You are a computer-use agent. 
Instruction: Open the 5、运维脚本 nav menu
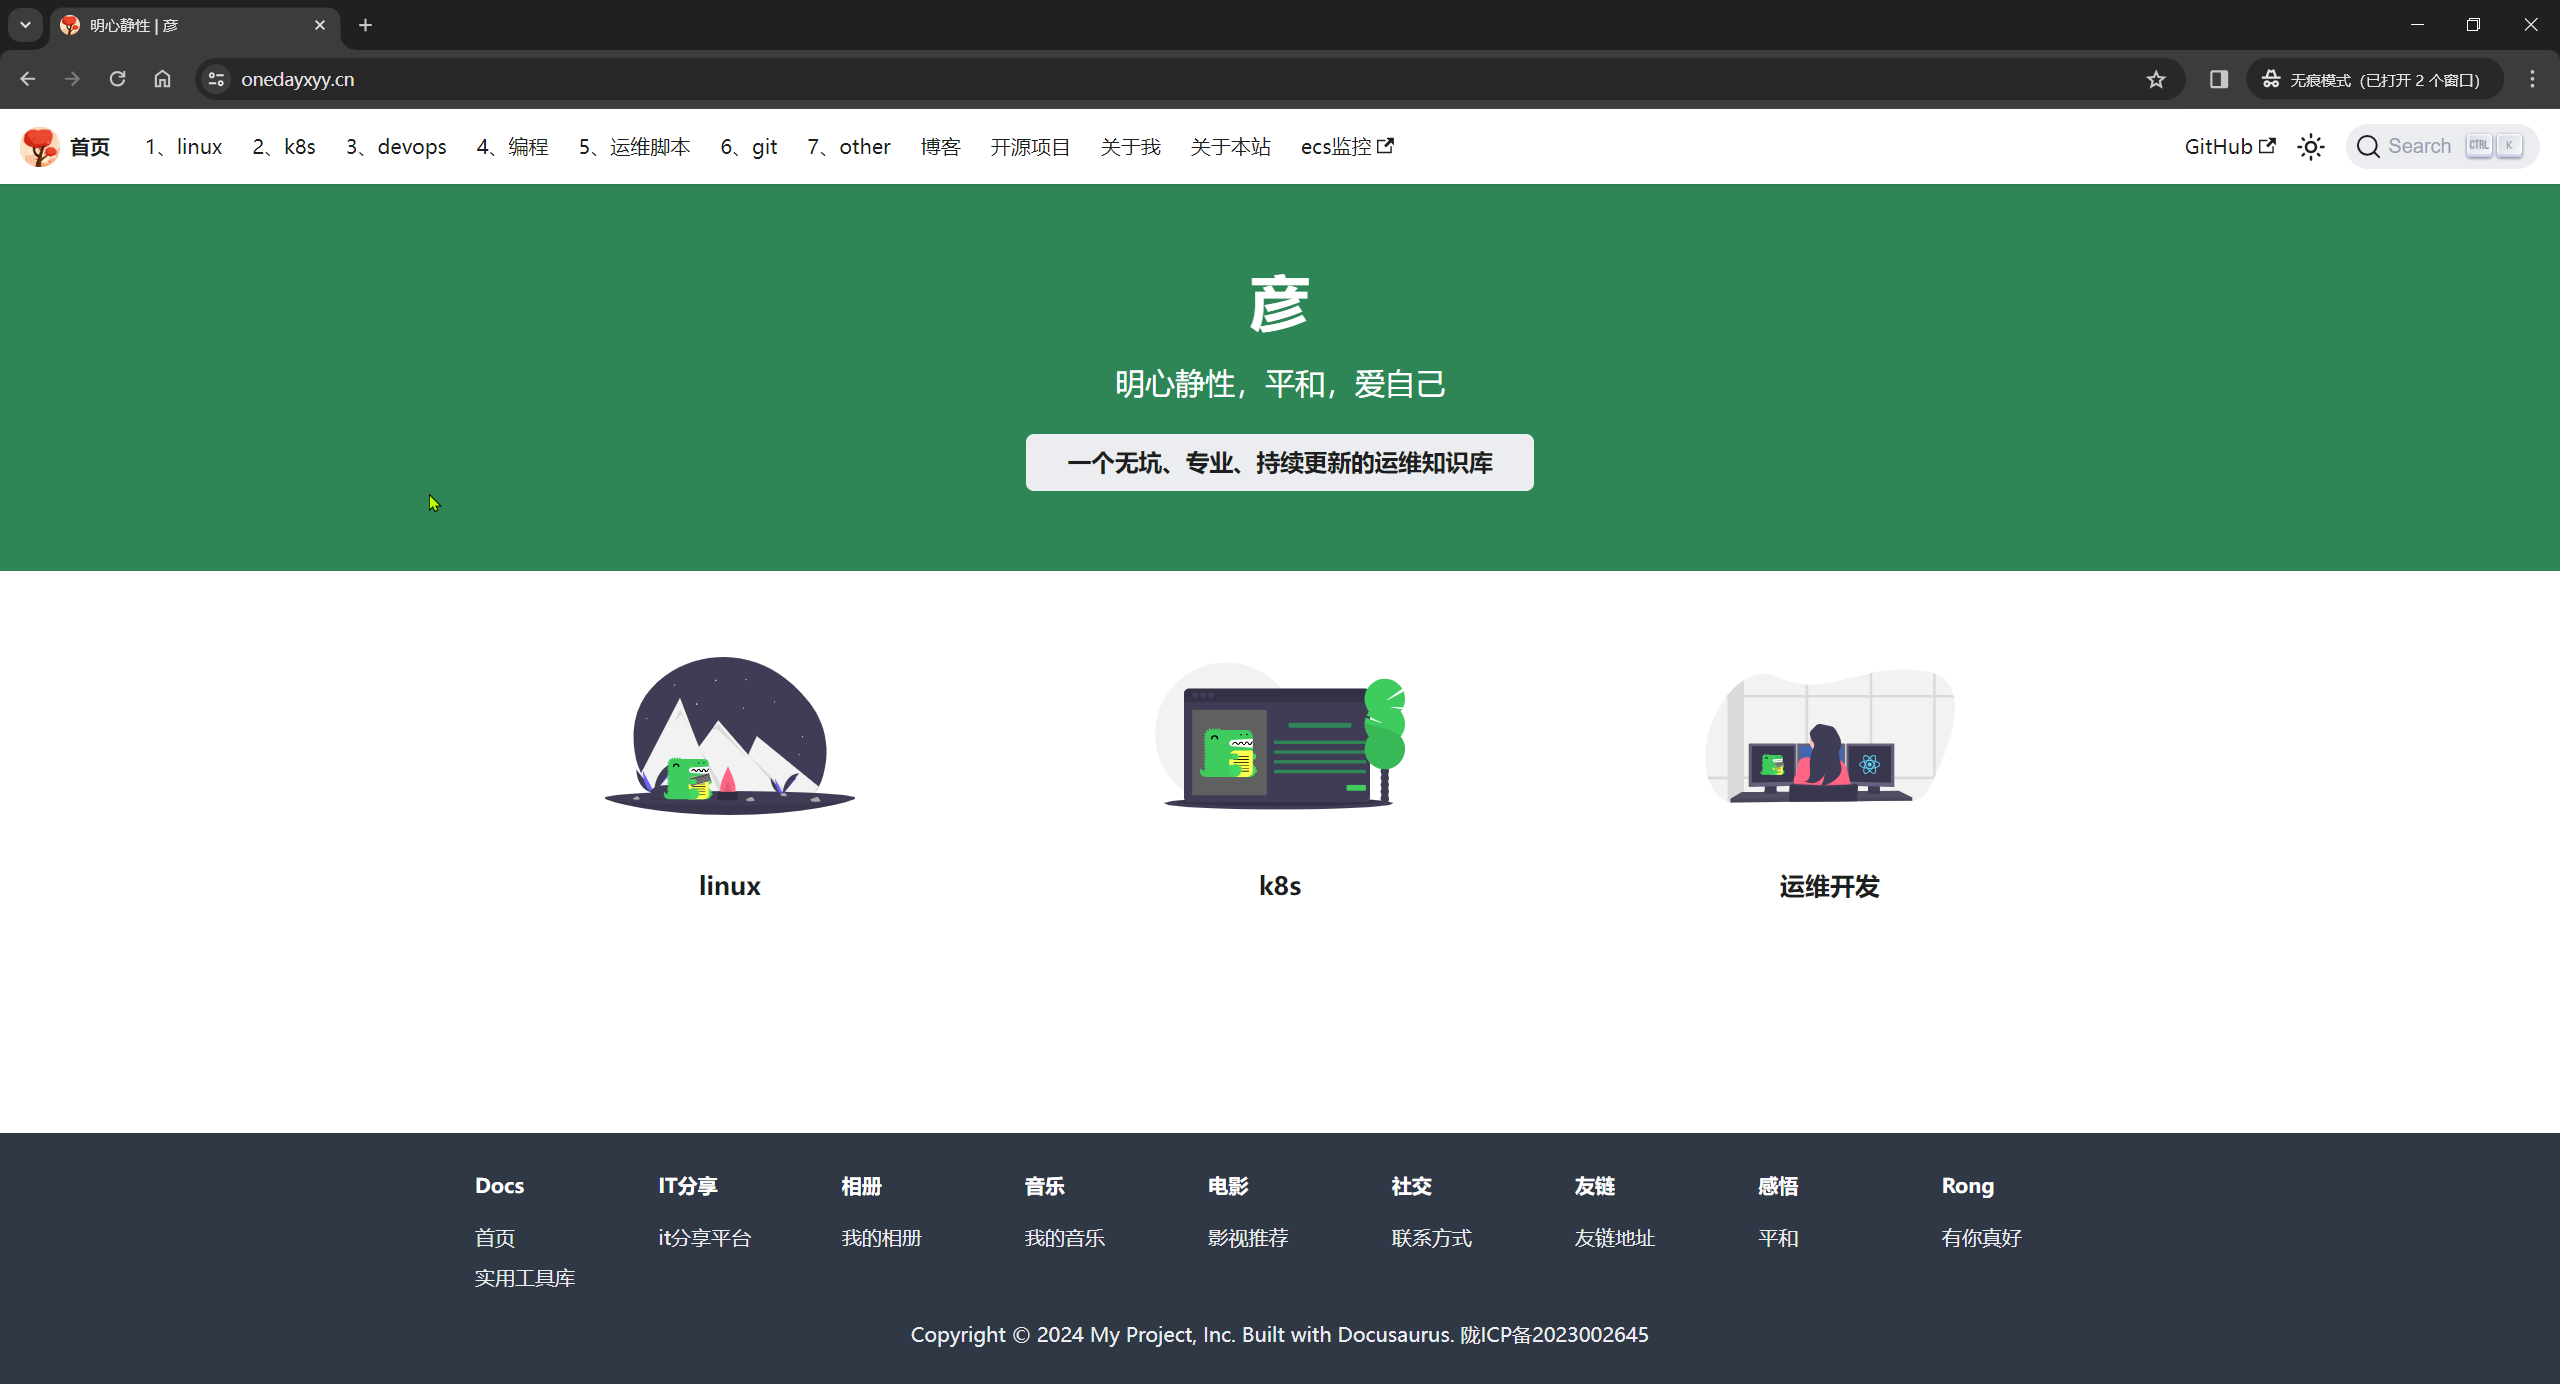click(x=634, y=147)
